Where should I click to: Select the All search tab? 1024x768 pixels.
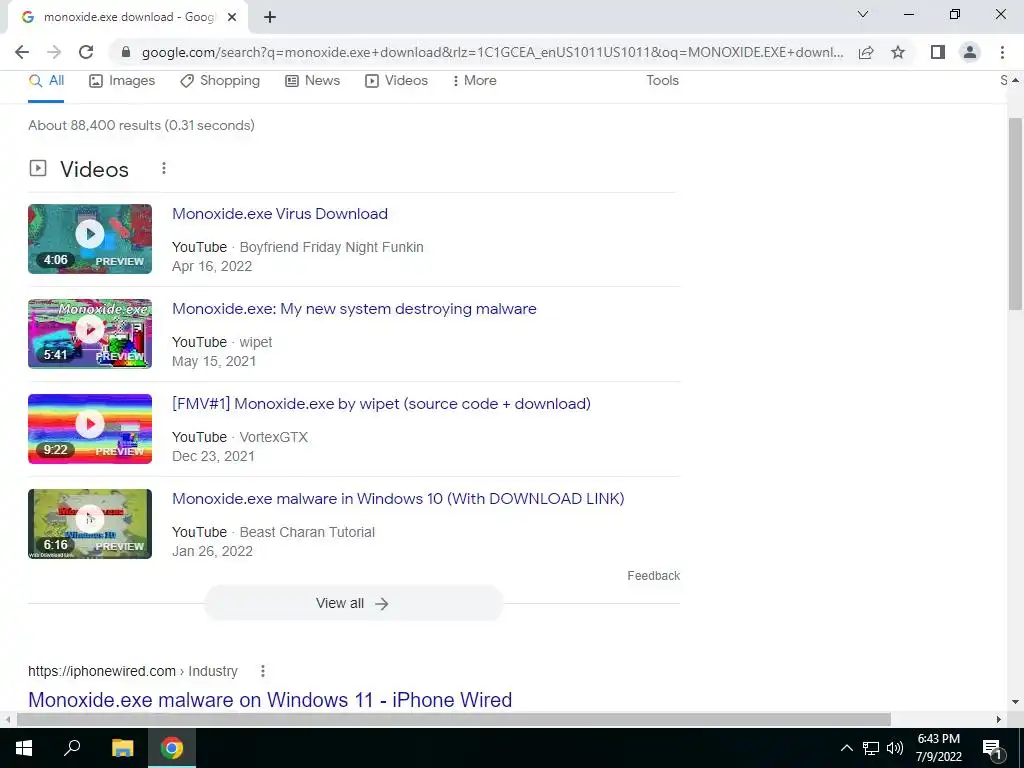pos(46,80)
